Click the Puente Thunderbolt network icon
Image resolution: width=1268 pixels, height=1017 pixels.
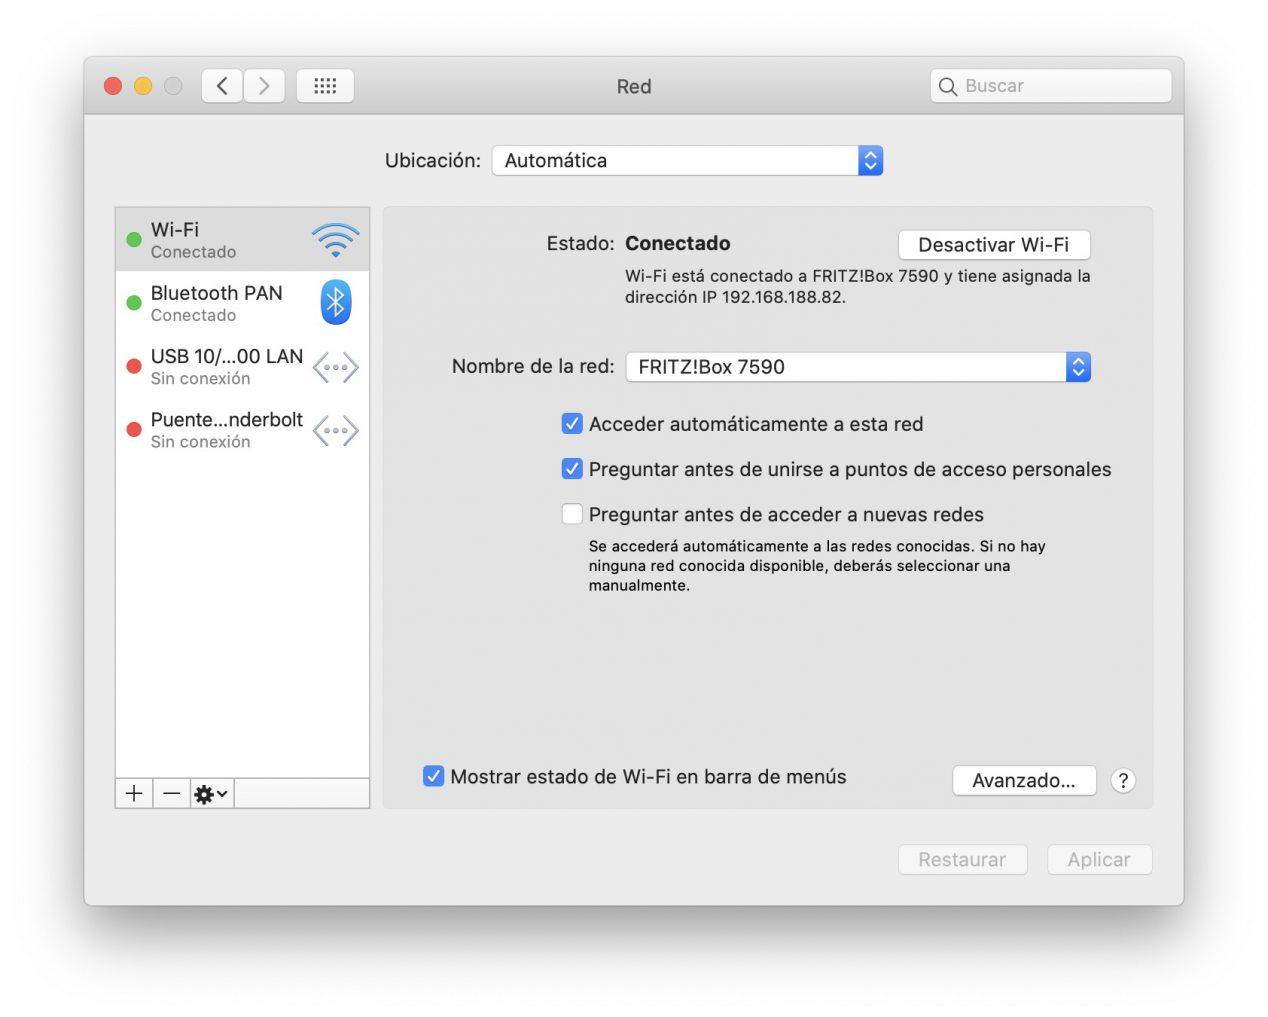click(x=335, y=431)
